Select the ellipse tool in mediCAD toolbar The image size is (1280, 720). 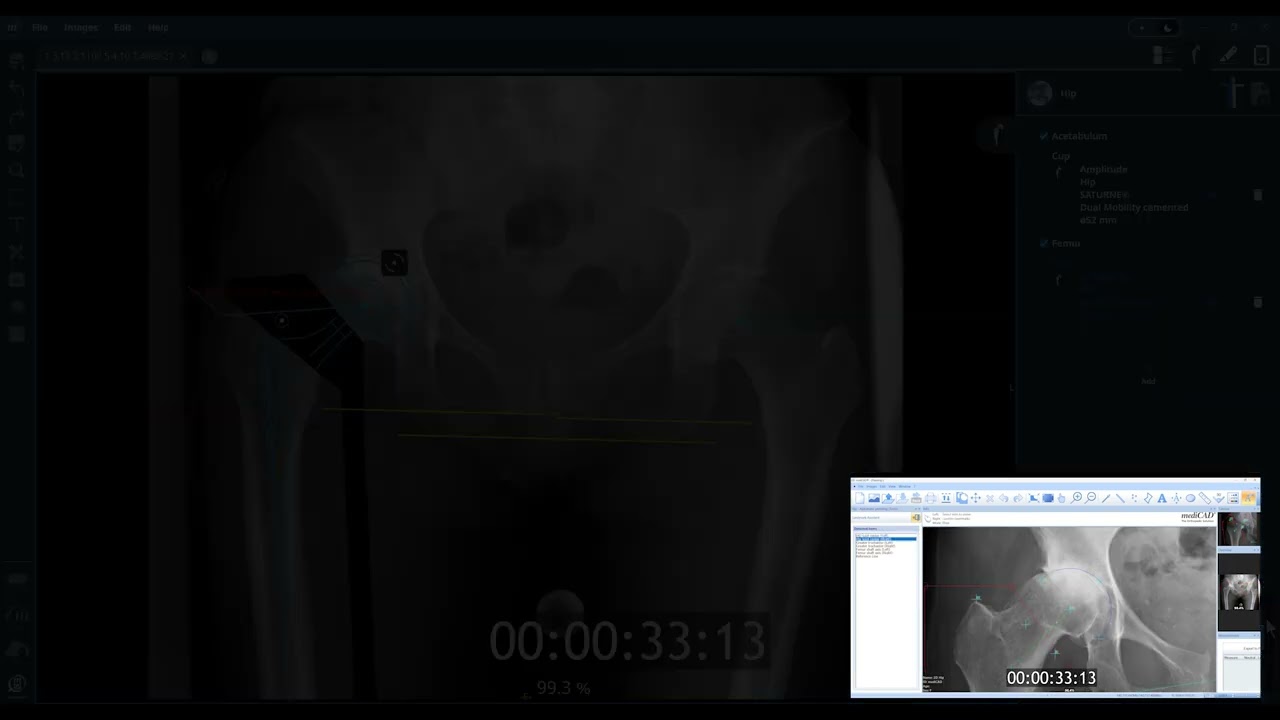(x=1190, y=498)
